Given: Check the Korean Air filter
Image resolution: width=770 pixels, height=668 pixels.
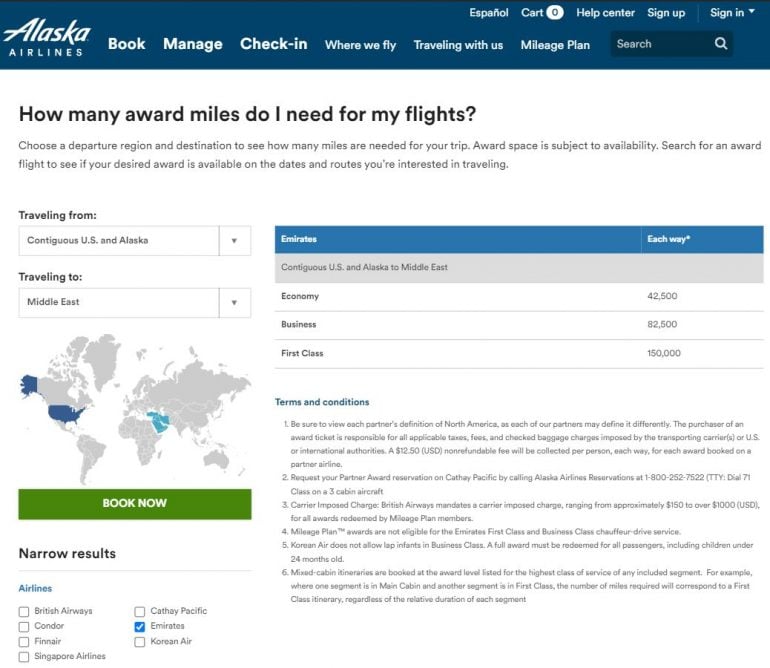Looking at the screenshot, I should tap(140, 641).
